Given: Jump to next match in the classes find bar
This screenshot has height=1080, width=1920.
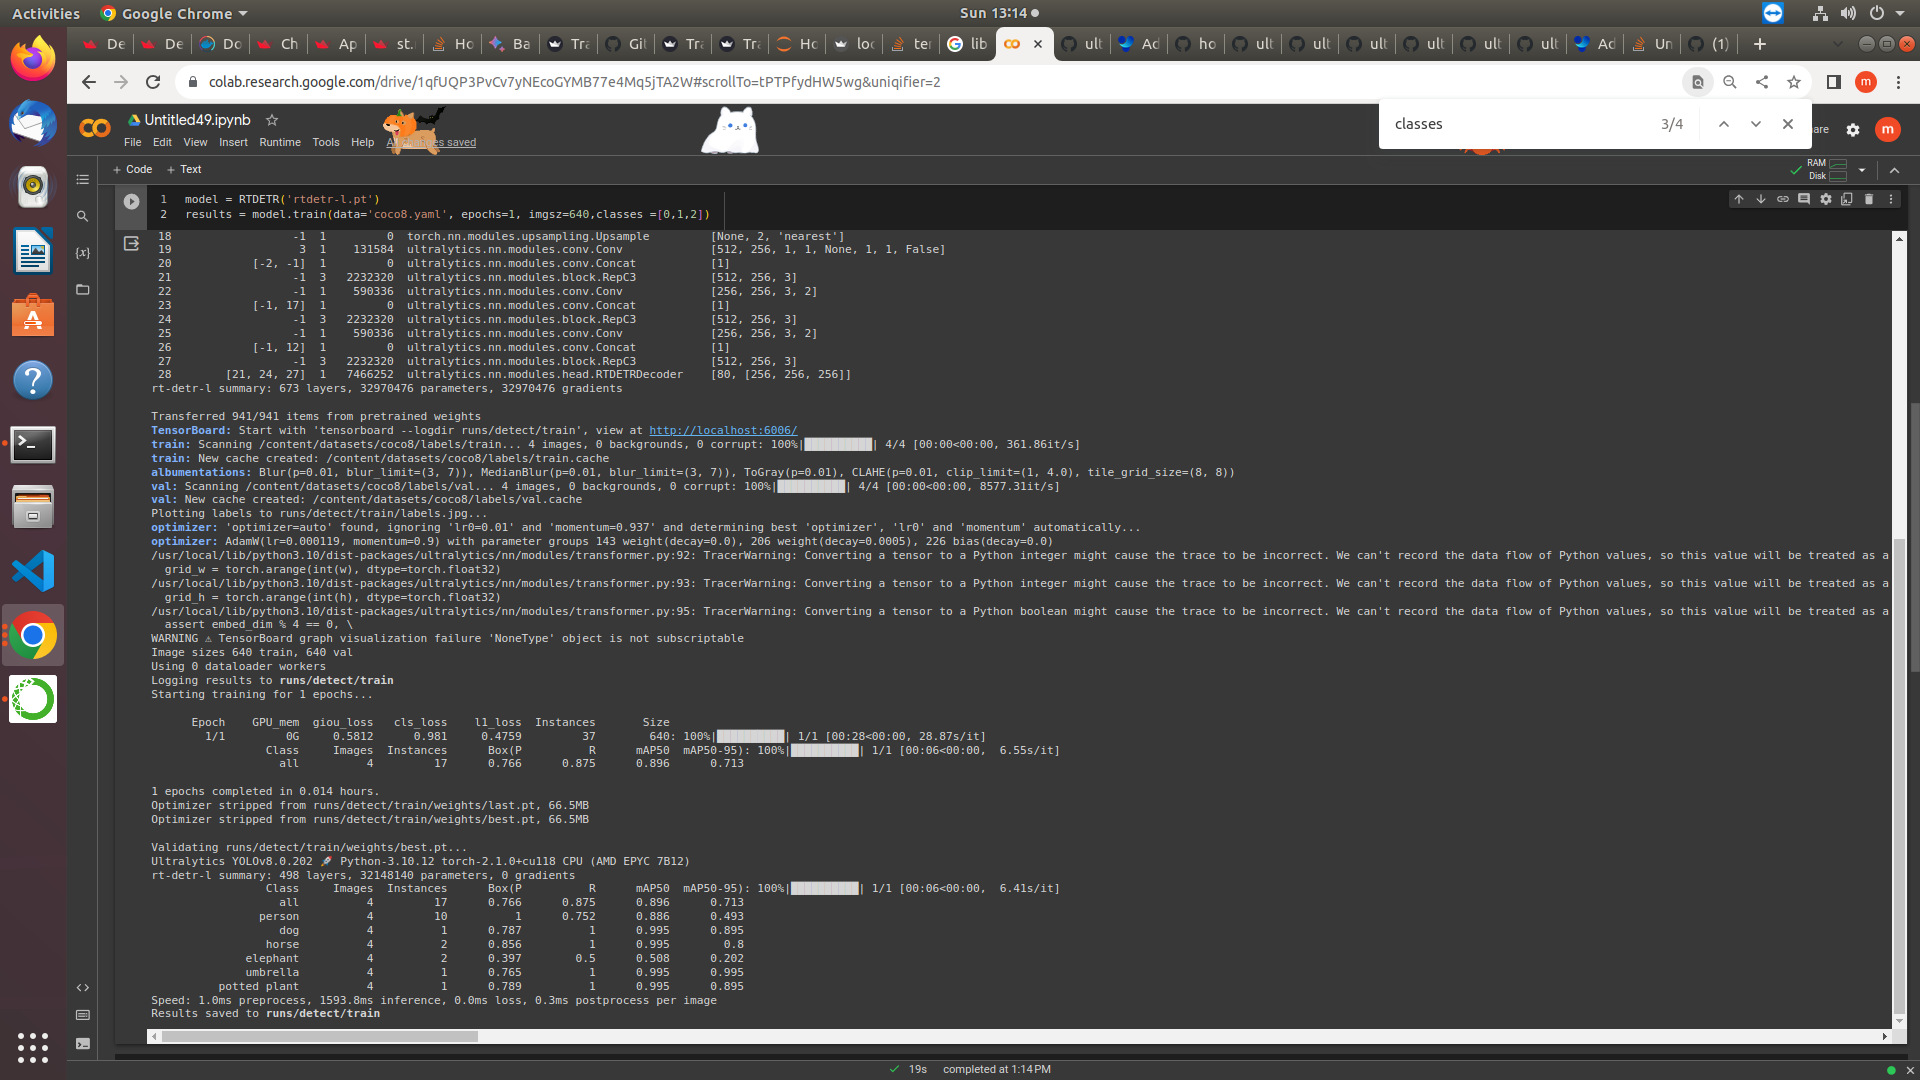Looking at the screenshot, I should pos(1755,123).
